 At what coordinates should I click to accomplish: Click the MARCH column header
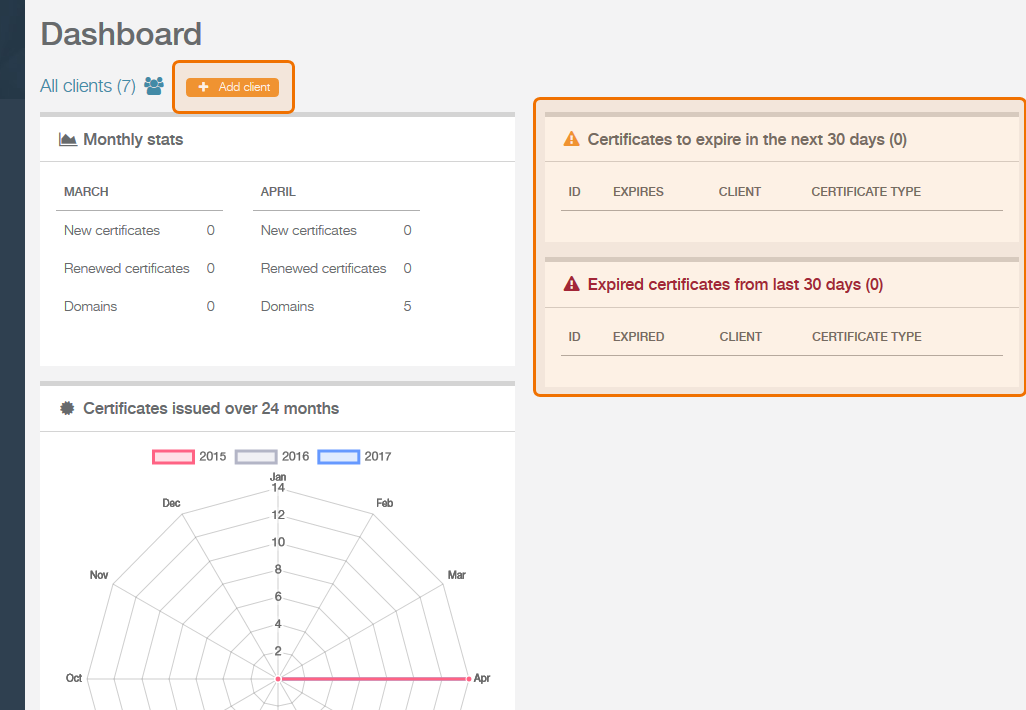pyautogui.click(x=86, y=192)
